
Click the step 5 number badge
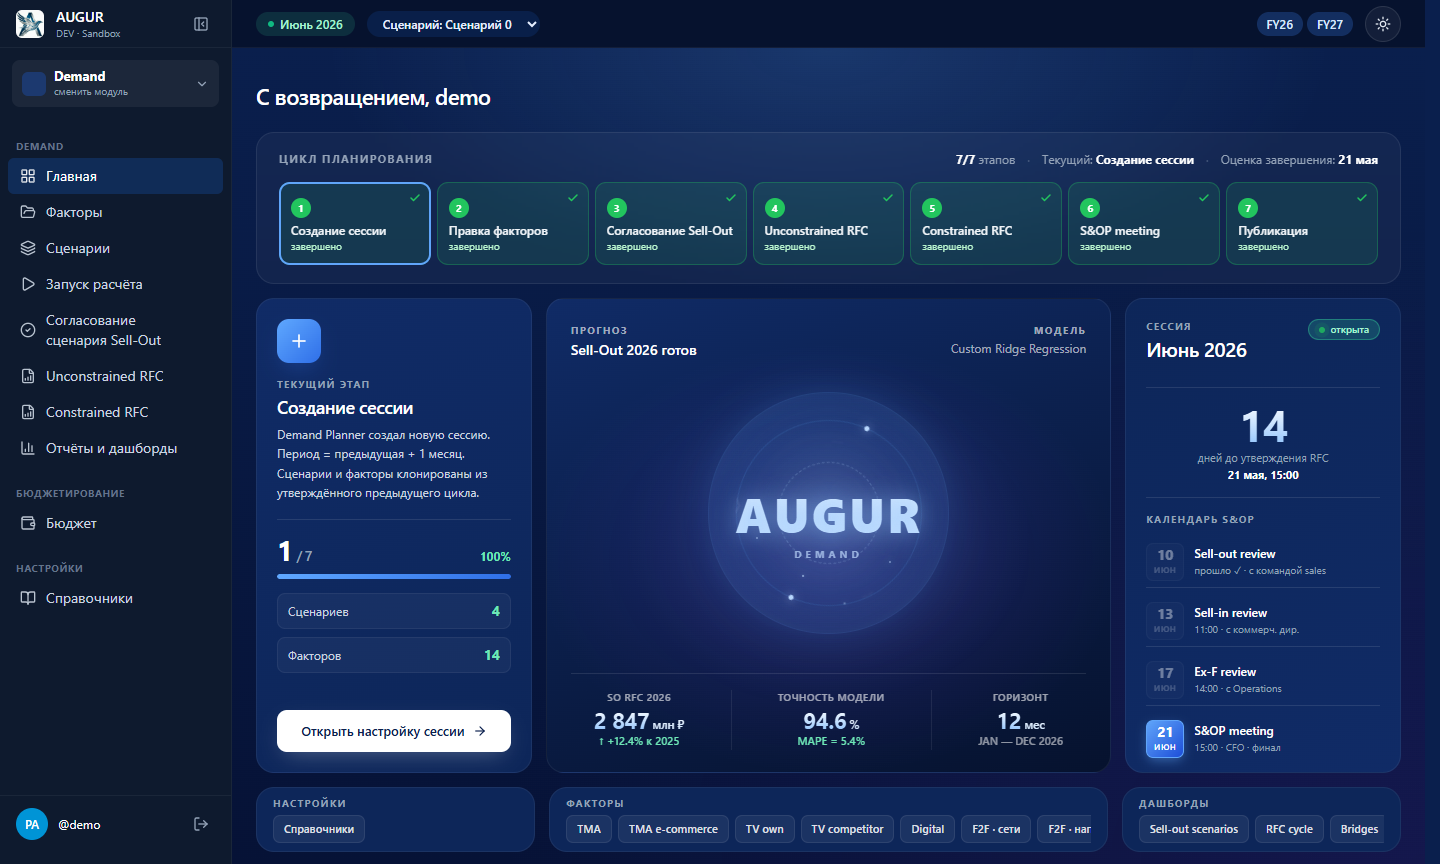pyautogui.click(x=932, y=208)
